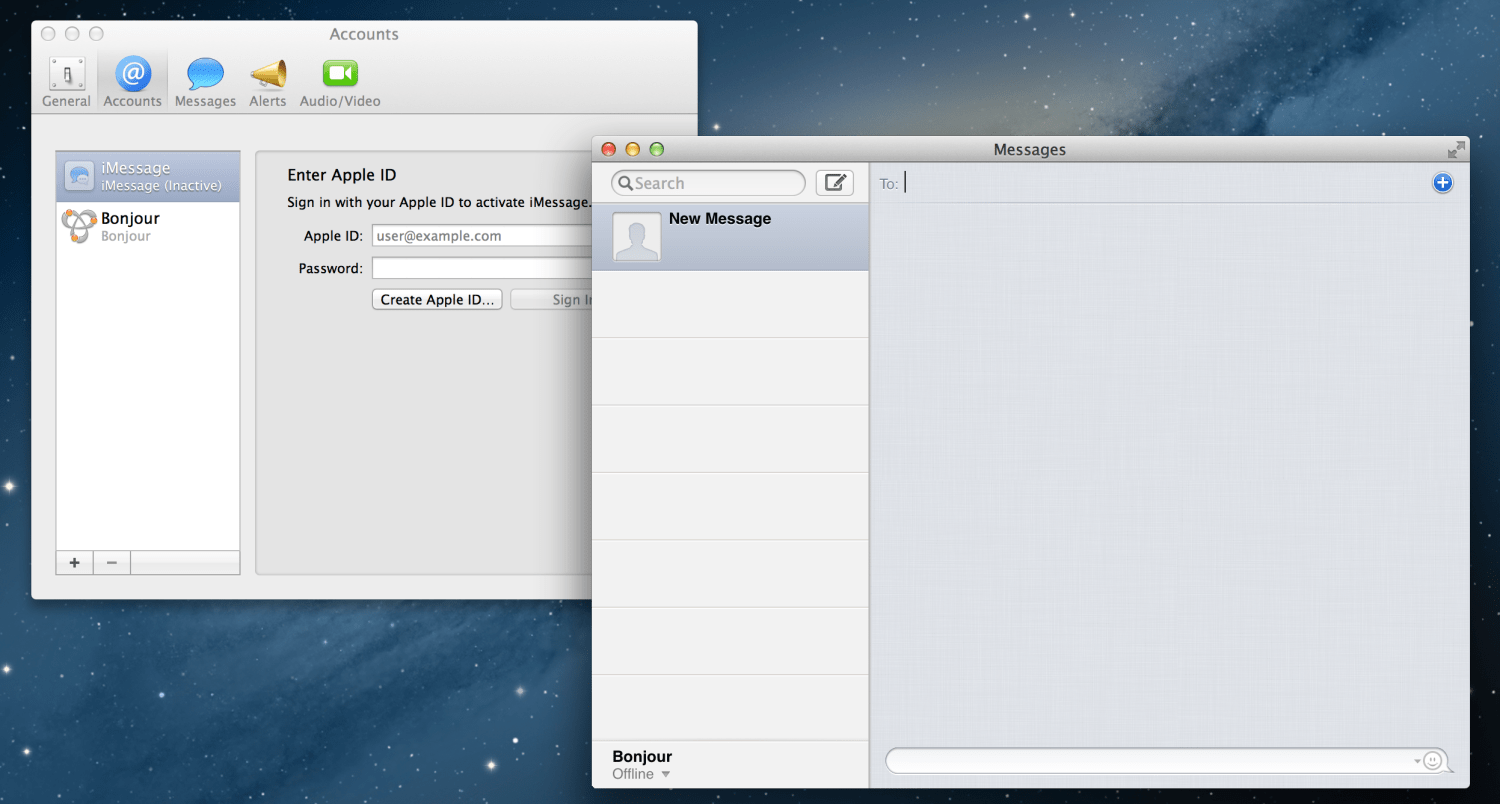Image resolution: width=1500 pixels, height=804 pixels.
Task: Click the Bonjour account icon
Action: 79,226
